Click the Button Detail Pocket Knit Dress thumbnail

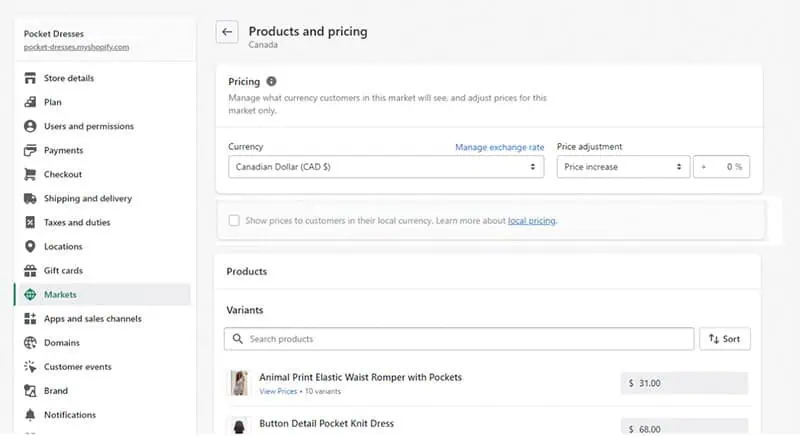(x=239, y=426)
